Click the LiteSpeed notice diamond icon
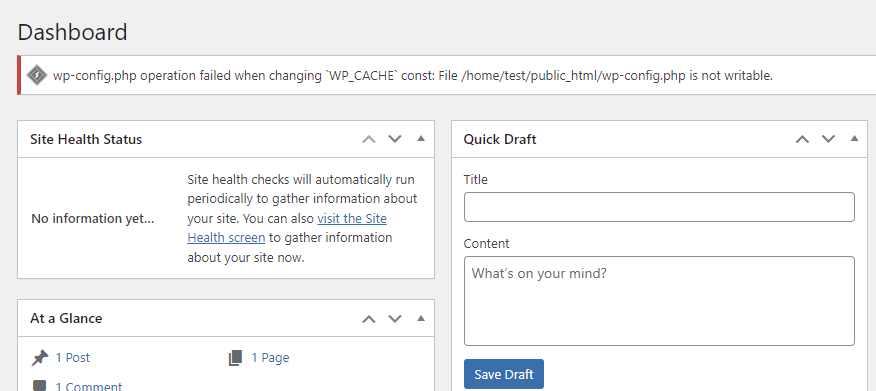This screenshot has height=391, width=876. point(37,75)
